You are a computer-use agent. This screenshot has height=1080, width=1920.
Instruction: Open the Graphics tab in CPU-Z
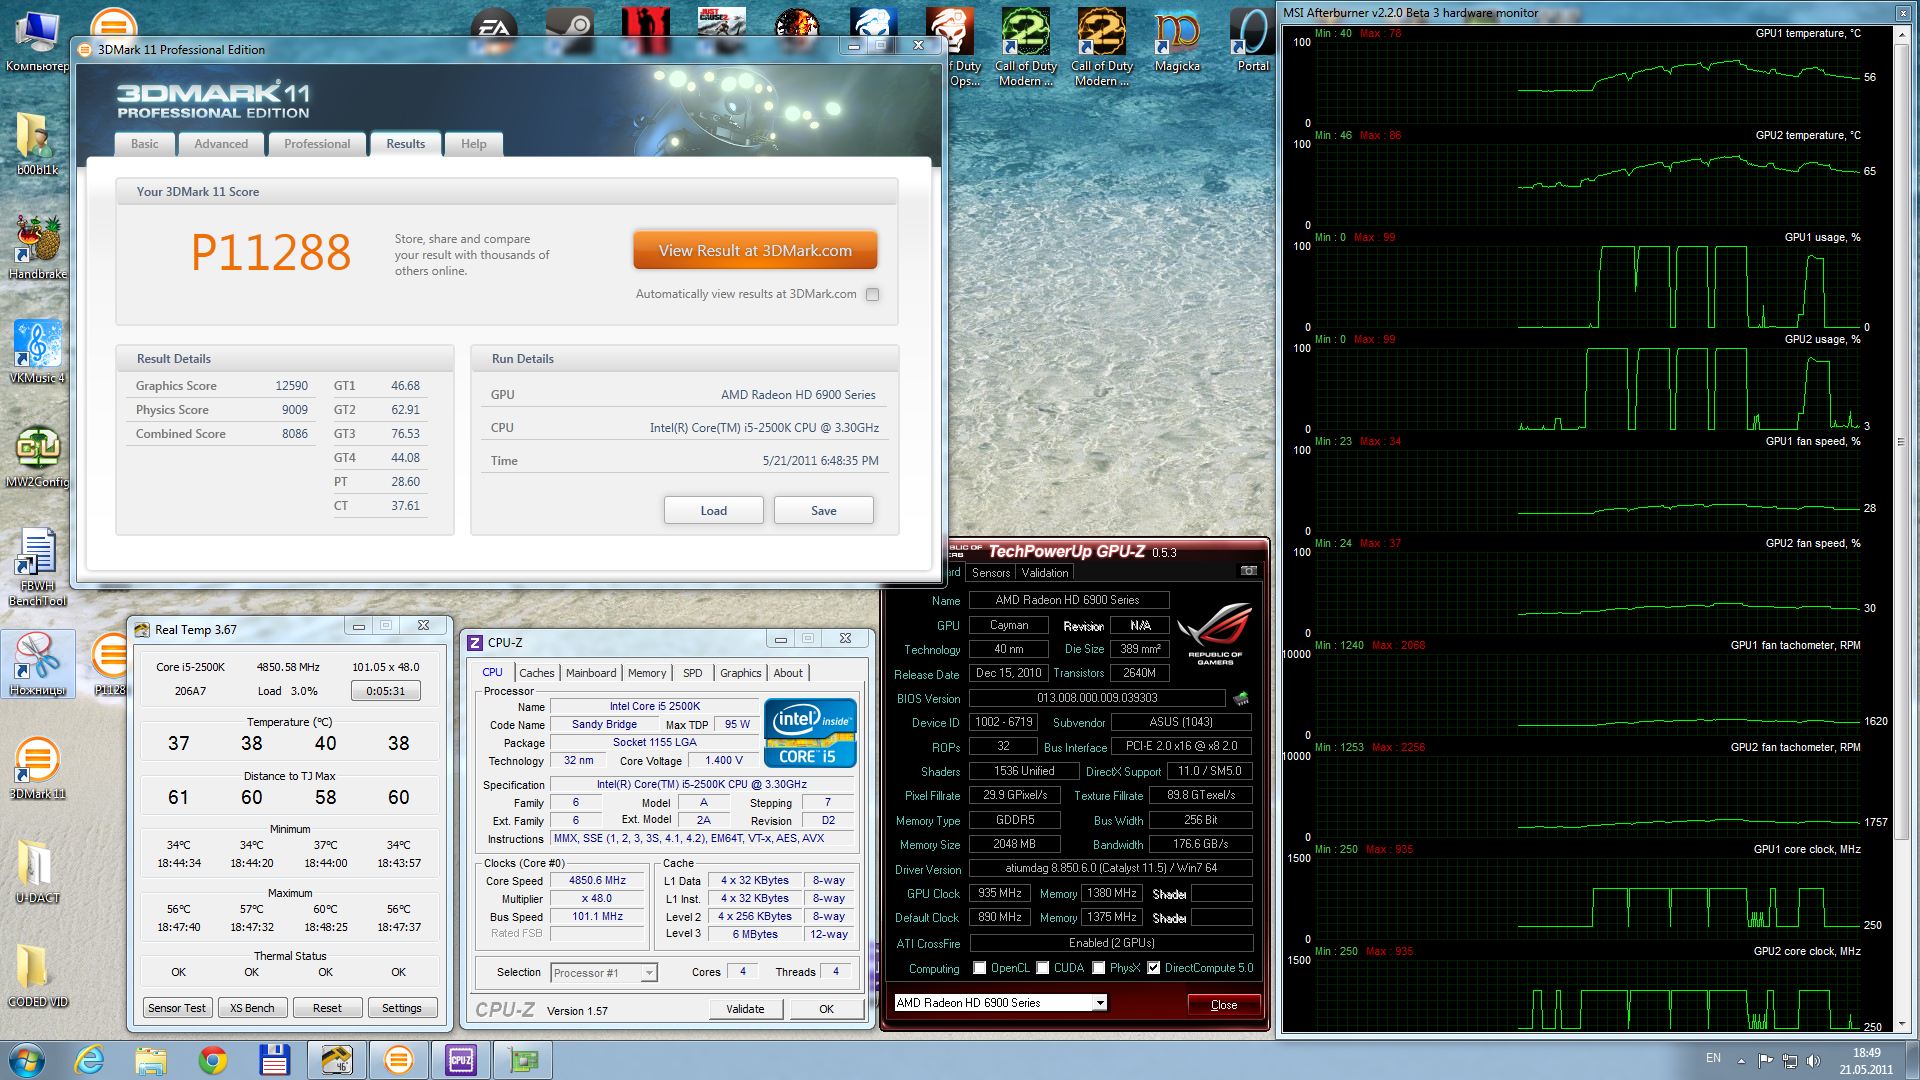pos(741,673)
